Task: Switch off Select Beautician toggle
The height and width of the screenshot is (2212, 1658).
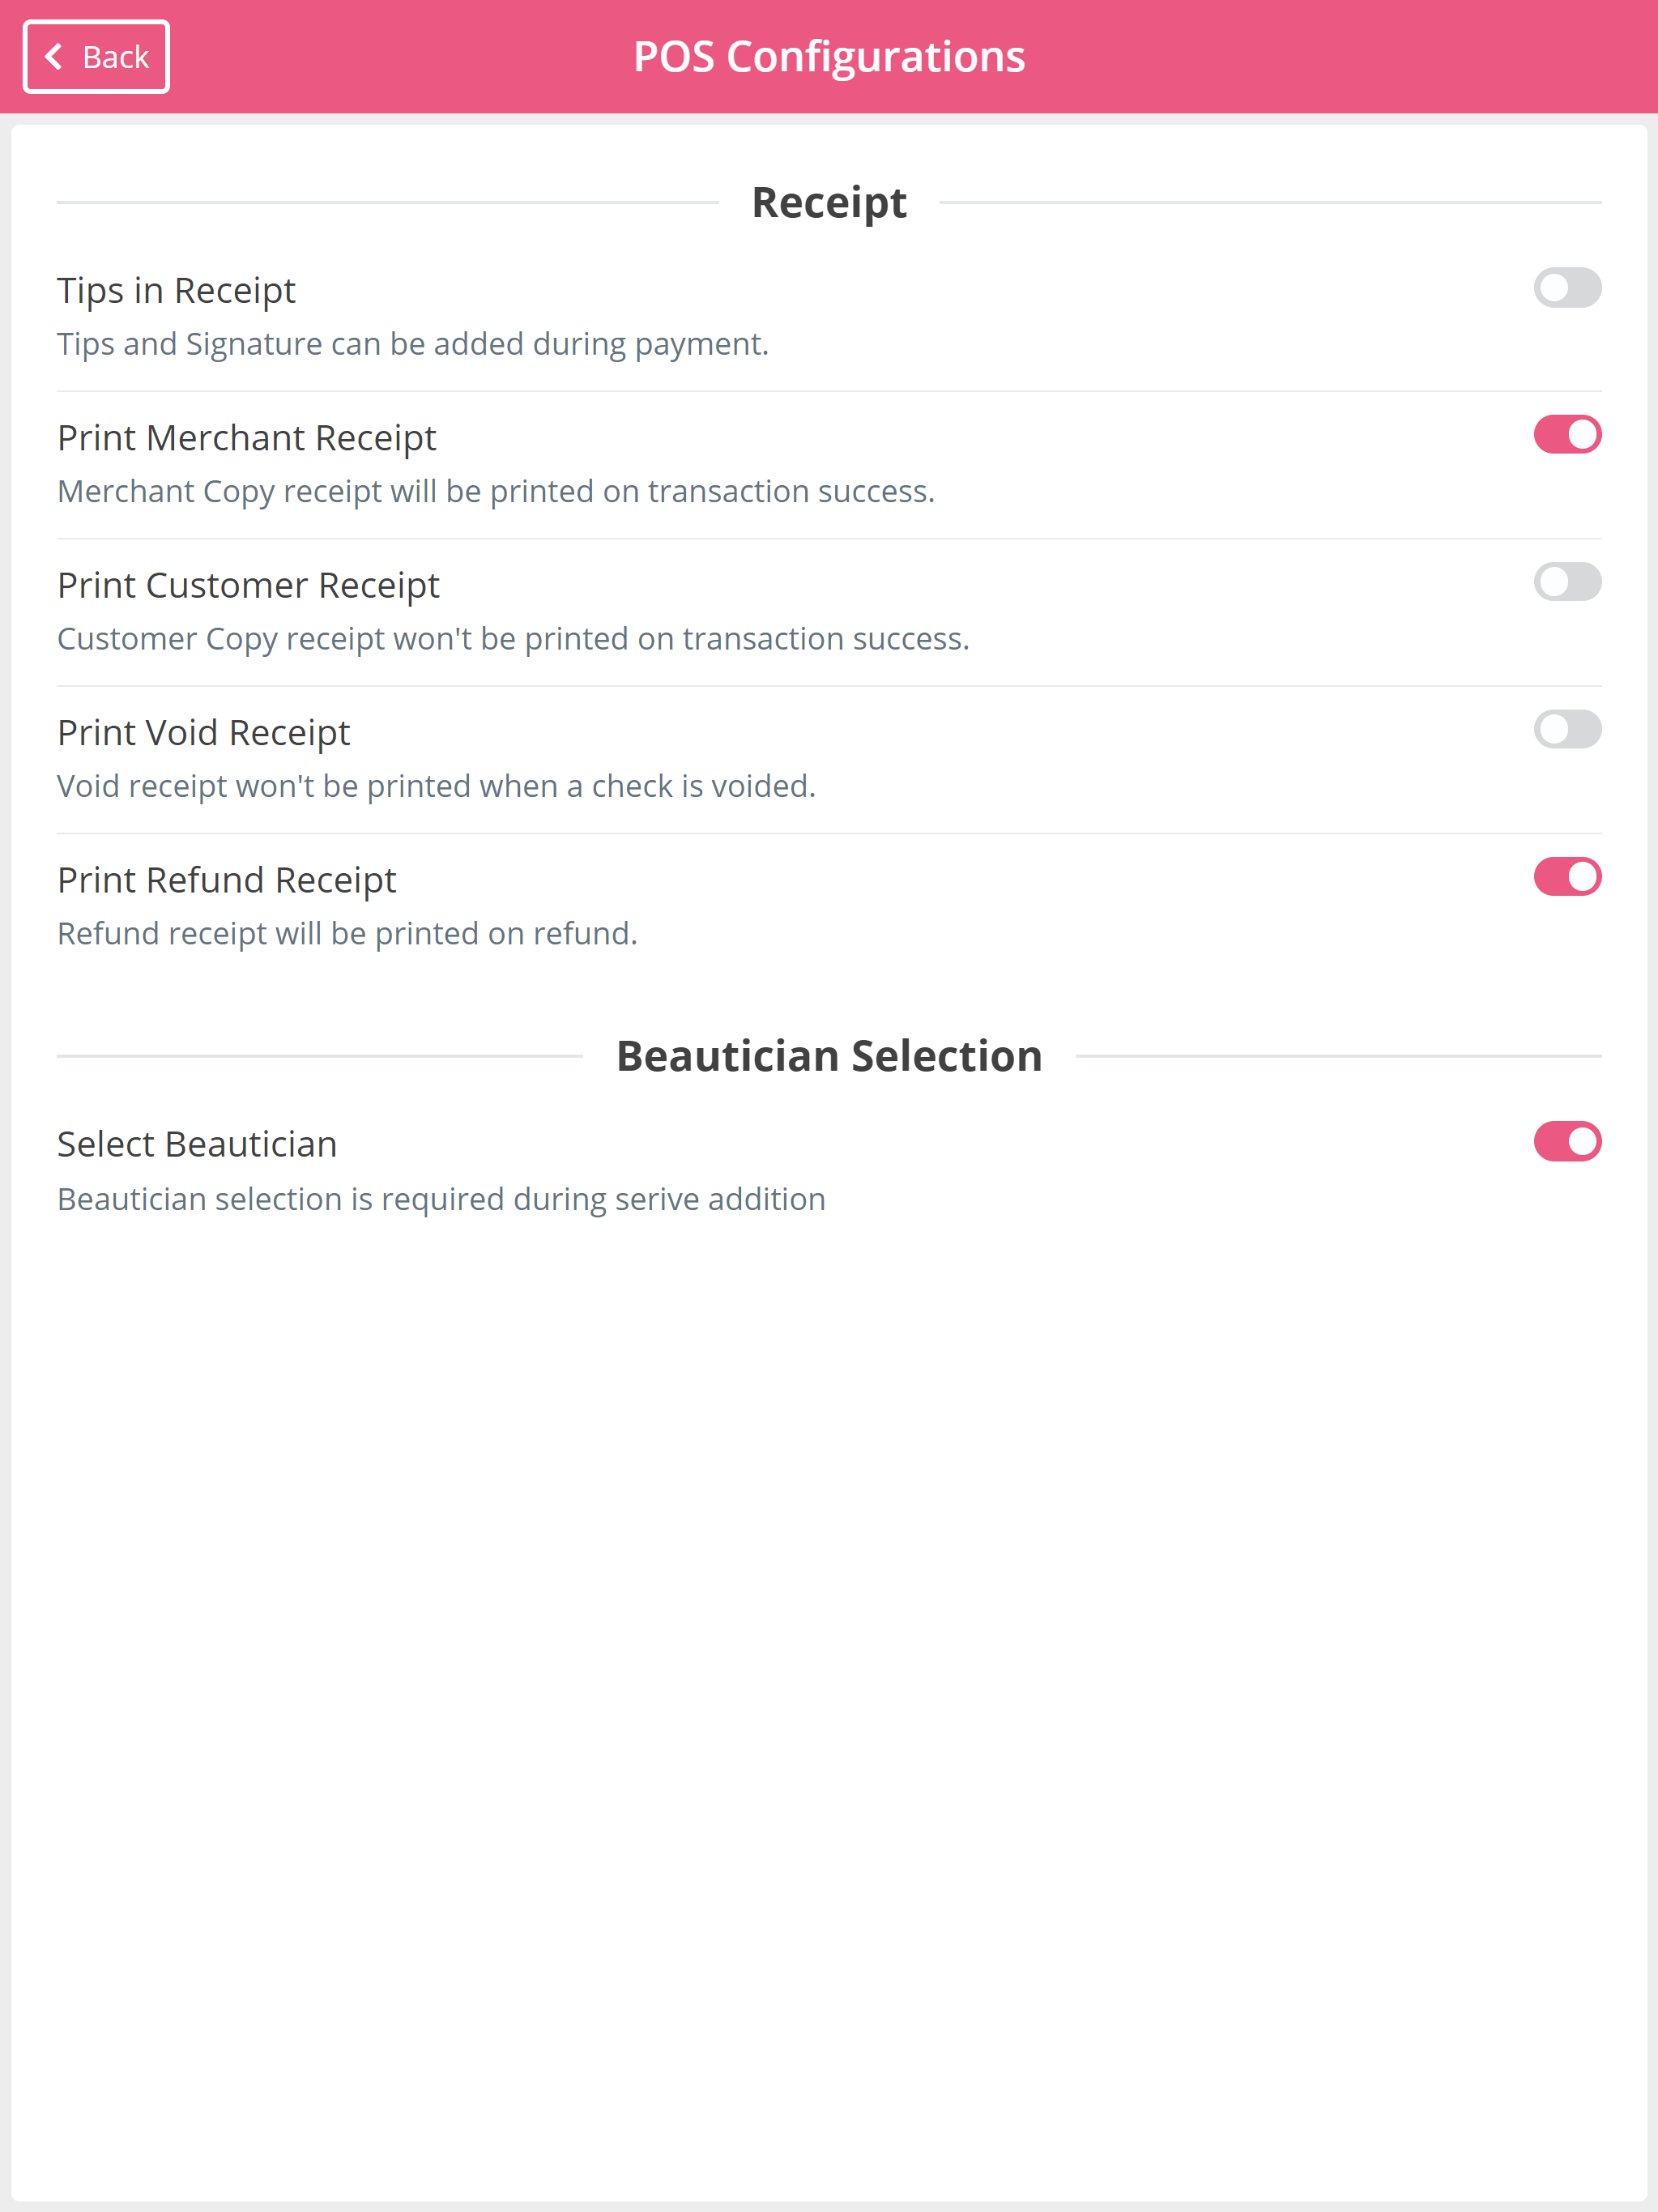Action: pos(1567,1141)
